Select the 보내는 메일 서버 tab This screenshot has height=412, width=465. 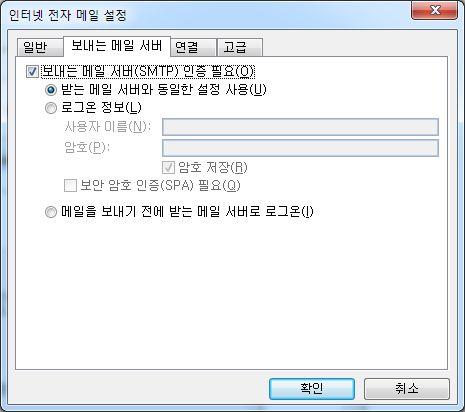(117, 46)
